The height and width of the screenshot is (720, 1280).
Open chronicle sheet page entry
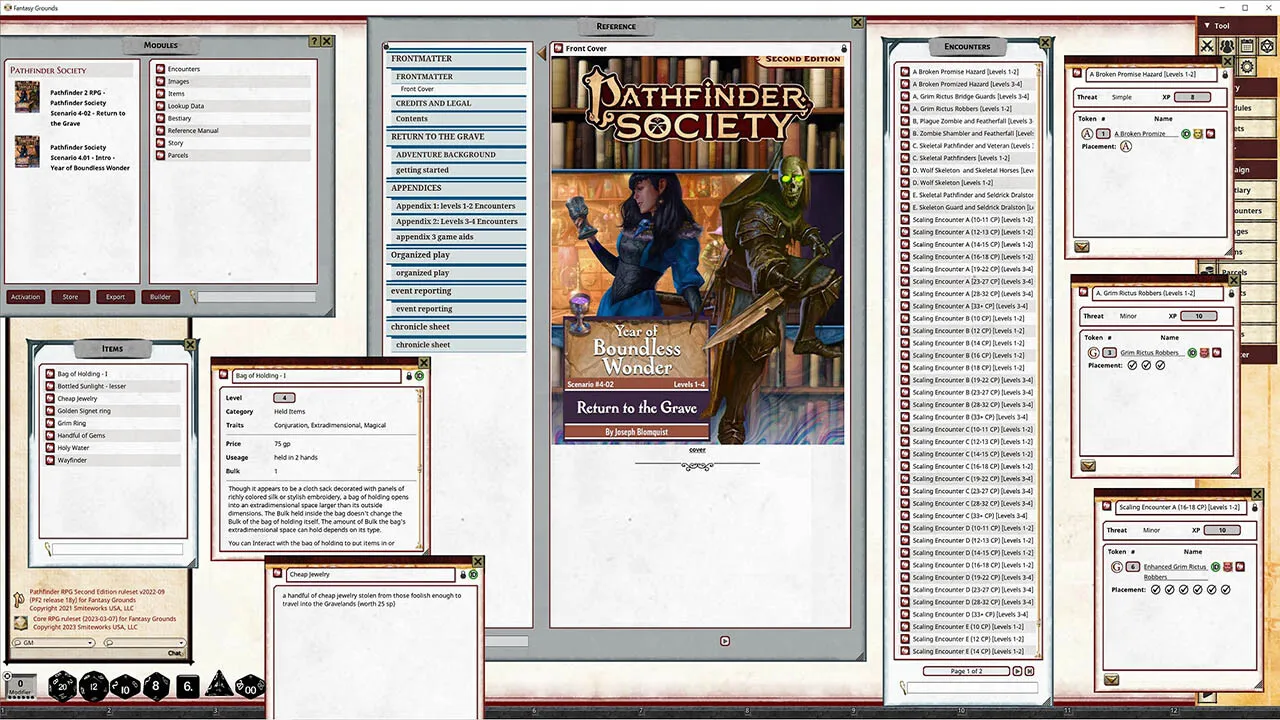coord(460,345)
